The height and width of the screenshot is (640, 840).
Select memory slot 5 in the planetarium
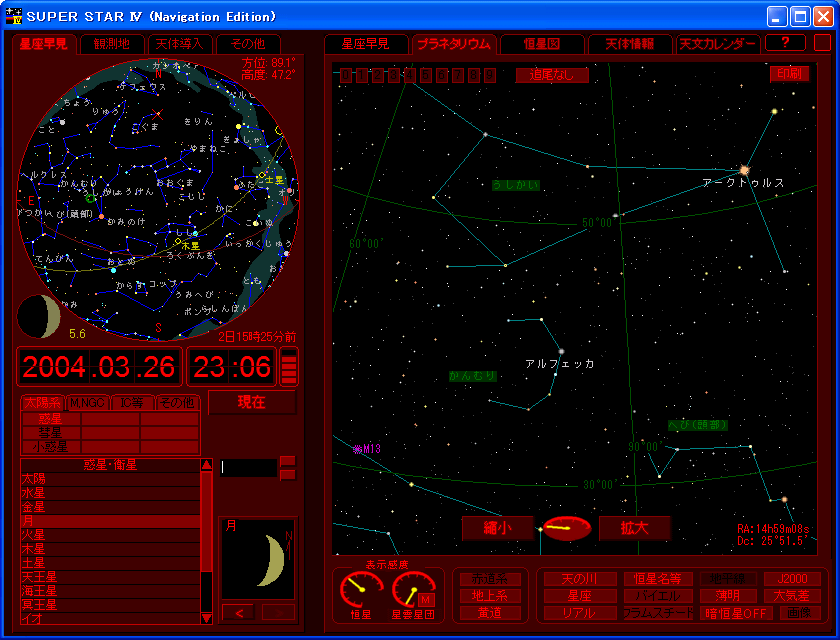(x=426, y=75)
